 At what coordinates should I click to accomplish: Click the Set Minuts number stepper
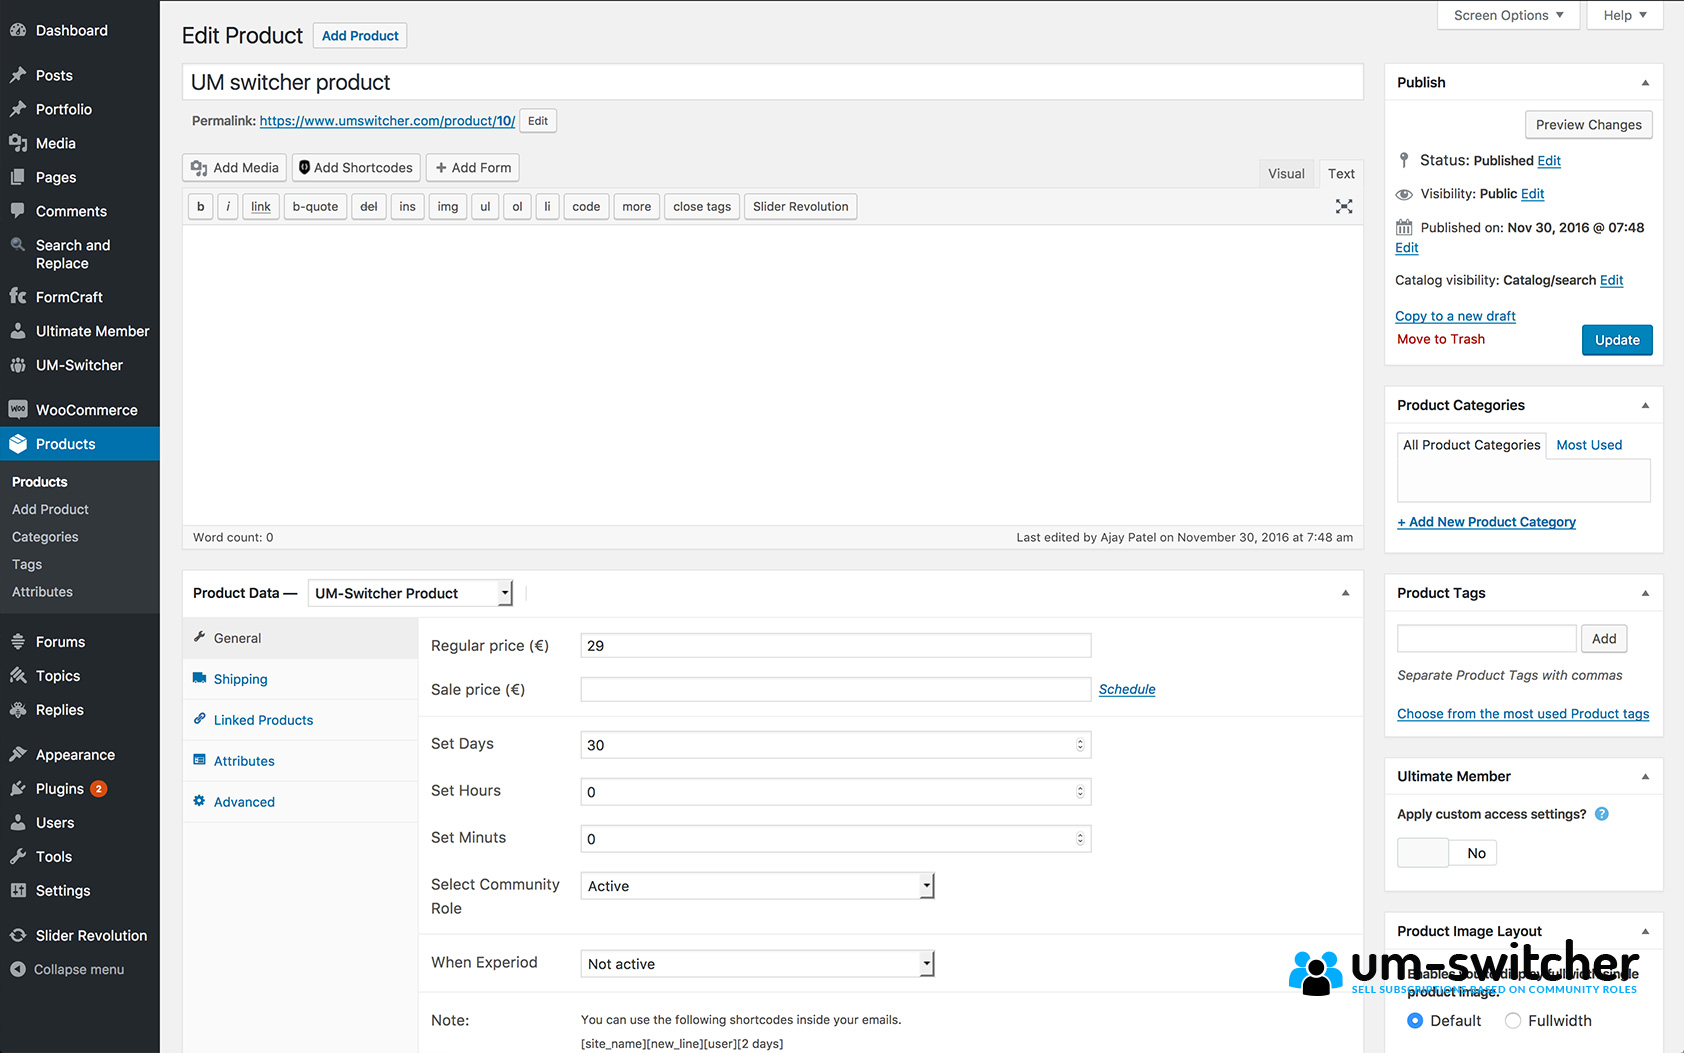[1080, 839]
